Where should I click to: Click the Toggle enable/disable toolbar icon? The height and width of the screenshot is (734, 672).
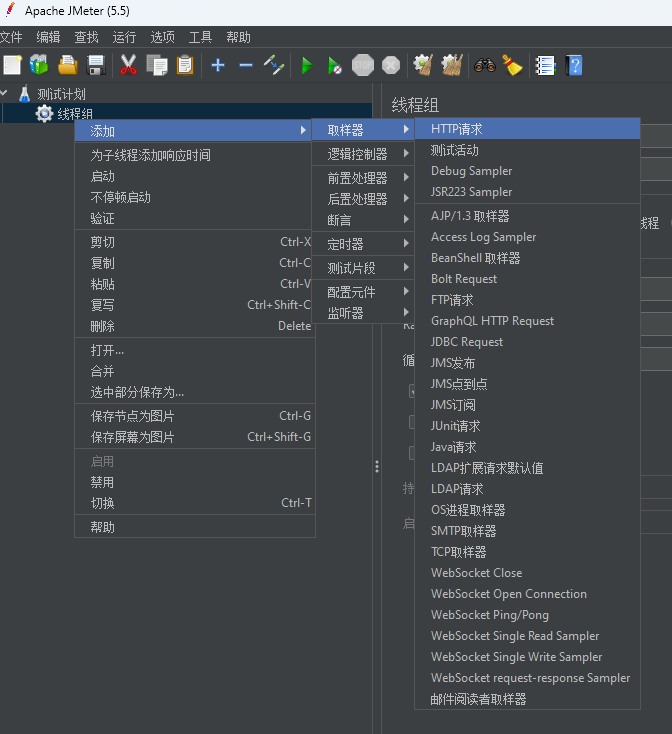pyautogui.click(x=274, y=65)
